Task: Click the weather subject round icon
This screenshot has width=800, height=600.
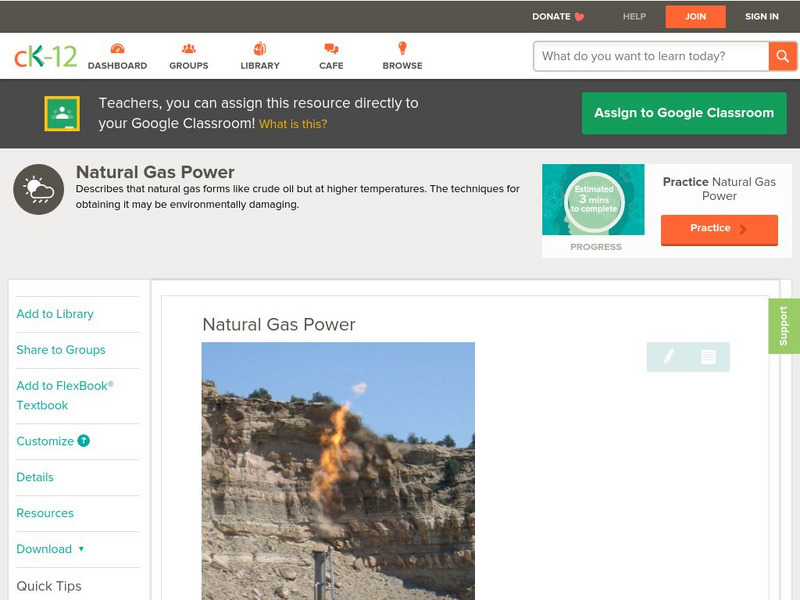Action: (39, 189)
